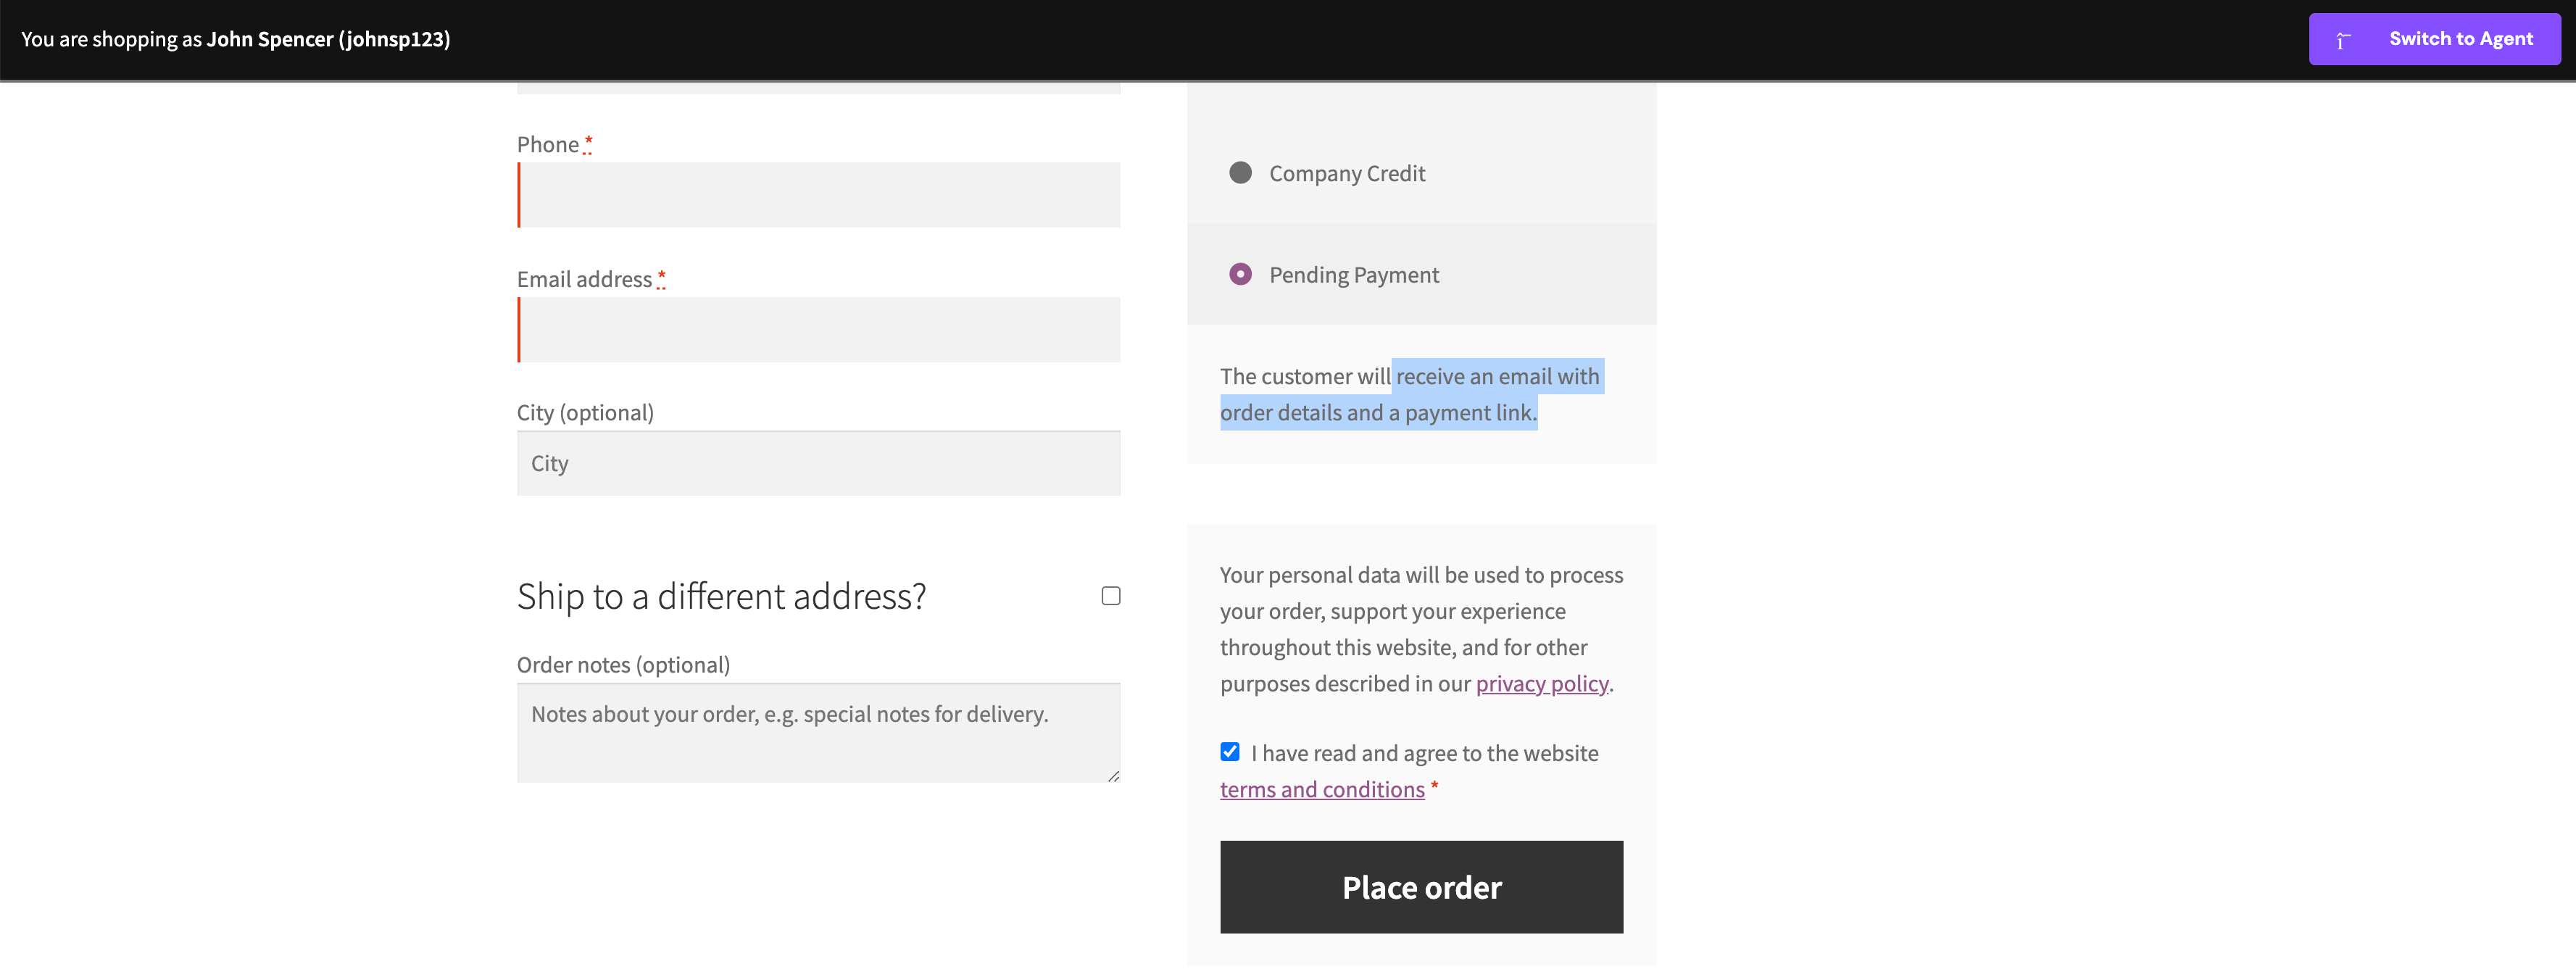Click the red asterisk beside Phone label
The image size is (2576, 977).
click(x=588, y=141)
